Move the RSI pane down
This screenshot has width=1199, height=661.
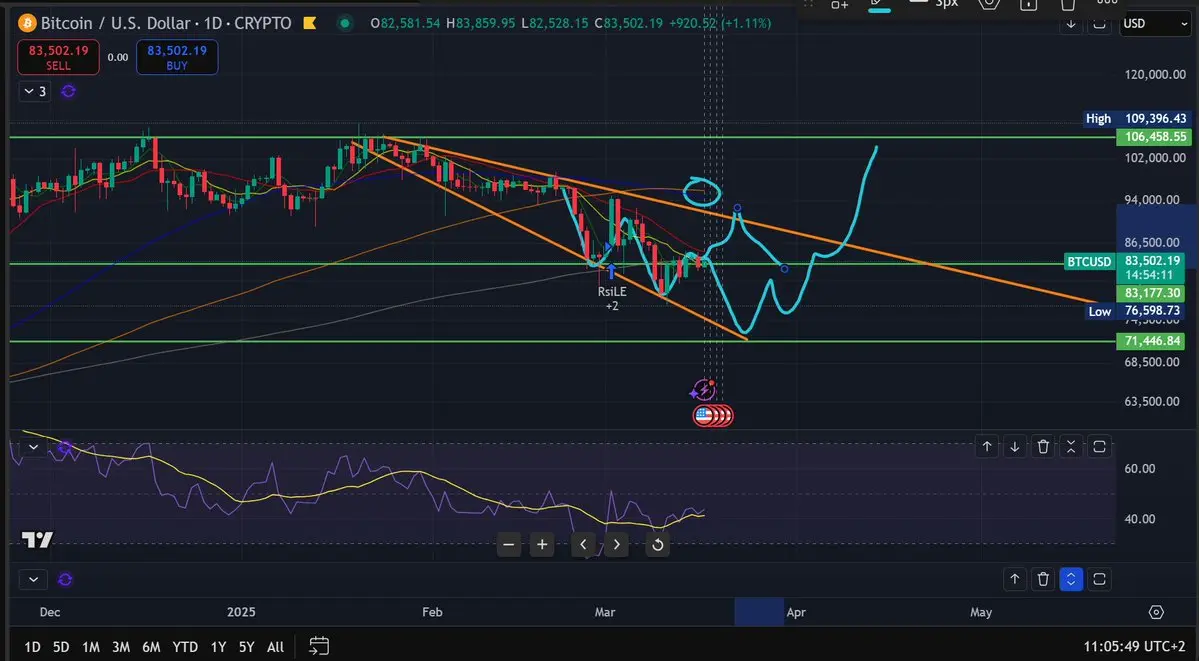pos(1015,447)
